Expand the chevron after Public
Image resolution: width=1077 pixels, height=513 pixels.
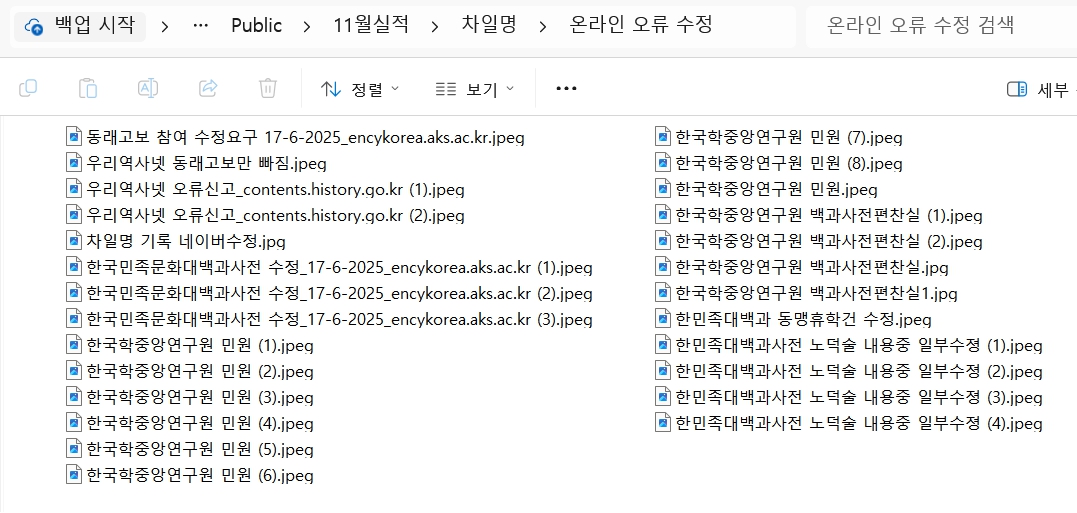[x=307, y=27]
